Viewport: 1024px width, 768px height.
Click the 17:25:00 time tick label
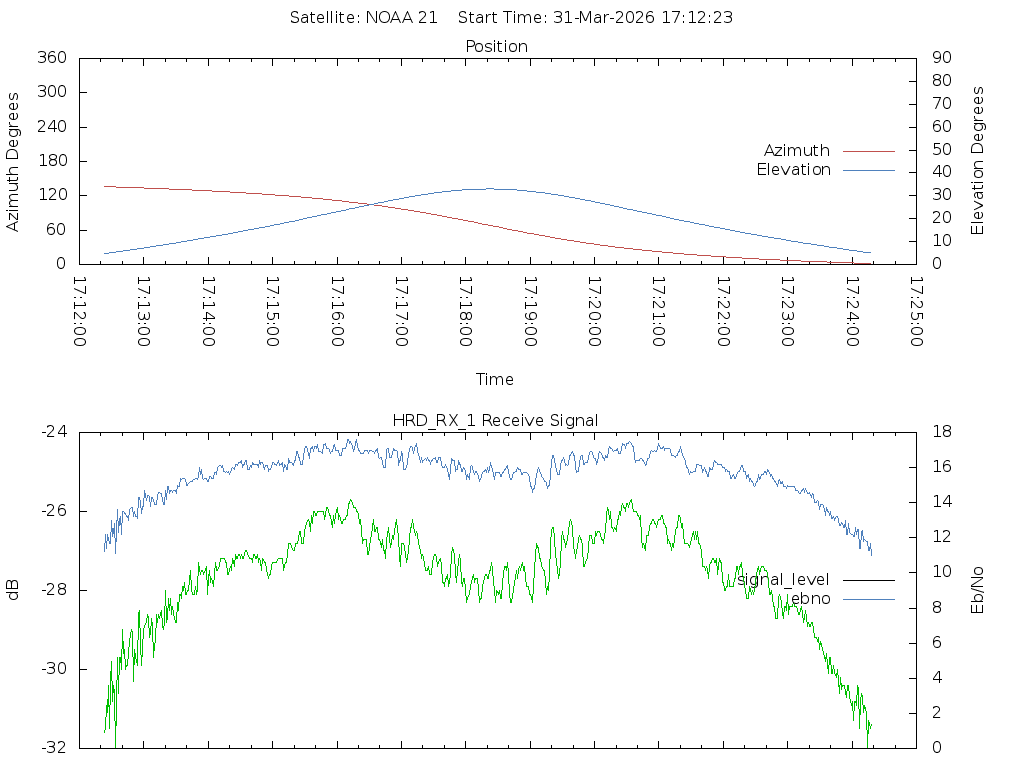coord(915,312)
